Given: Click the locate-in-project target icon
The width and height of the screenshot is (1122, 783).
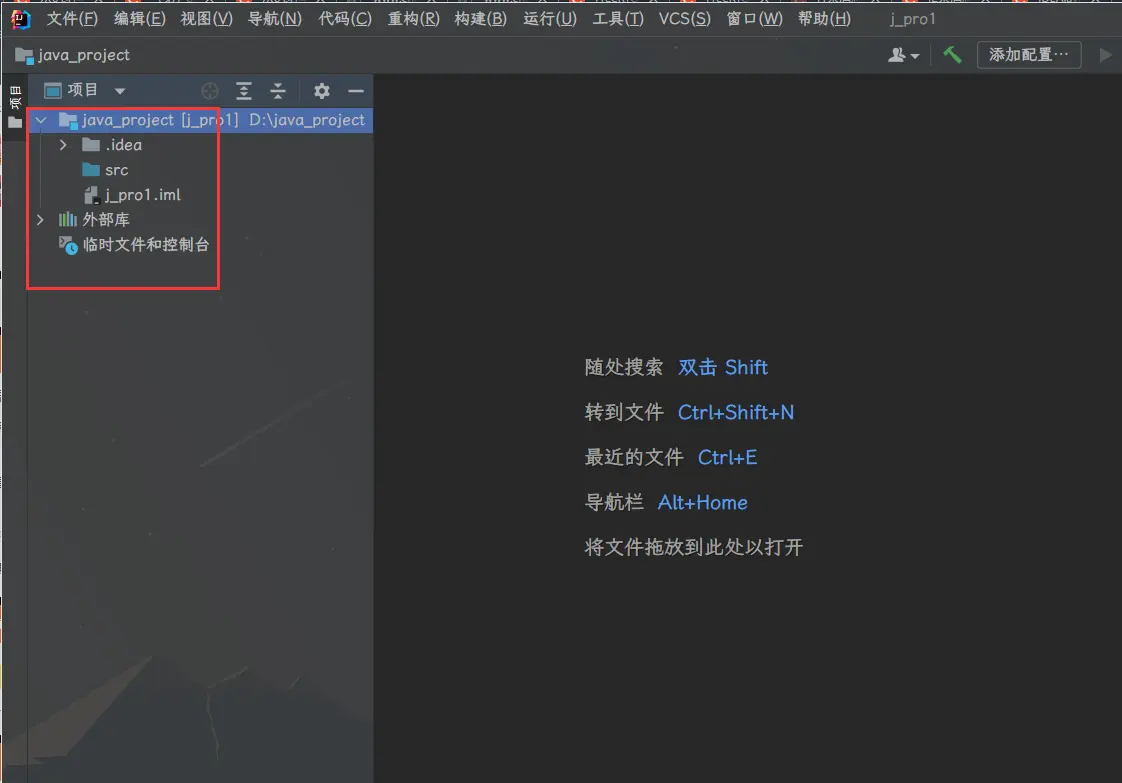Looking at the screenshot, I should coord(210,91).
